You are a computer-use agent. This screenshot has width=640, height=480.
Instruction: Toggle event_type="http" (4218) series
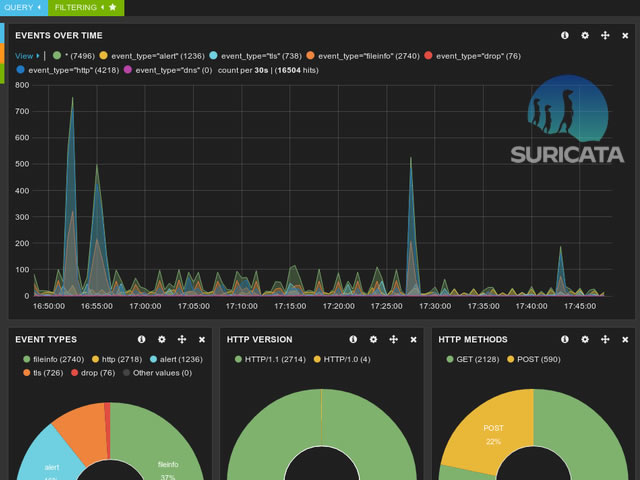(x=68, y=70)
